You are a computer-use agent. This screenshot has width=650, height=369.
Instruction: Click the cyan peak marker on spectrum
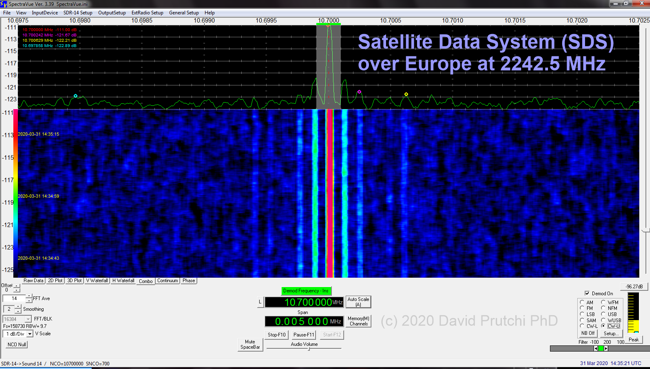pos(75,96)
